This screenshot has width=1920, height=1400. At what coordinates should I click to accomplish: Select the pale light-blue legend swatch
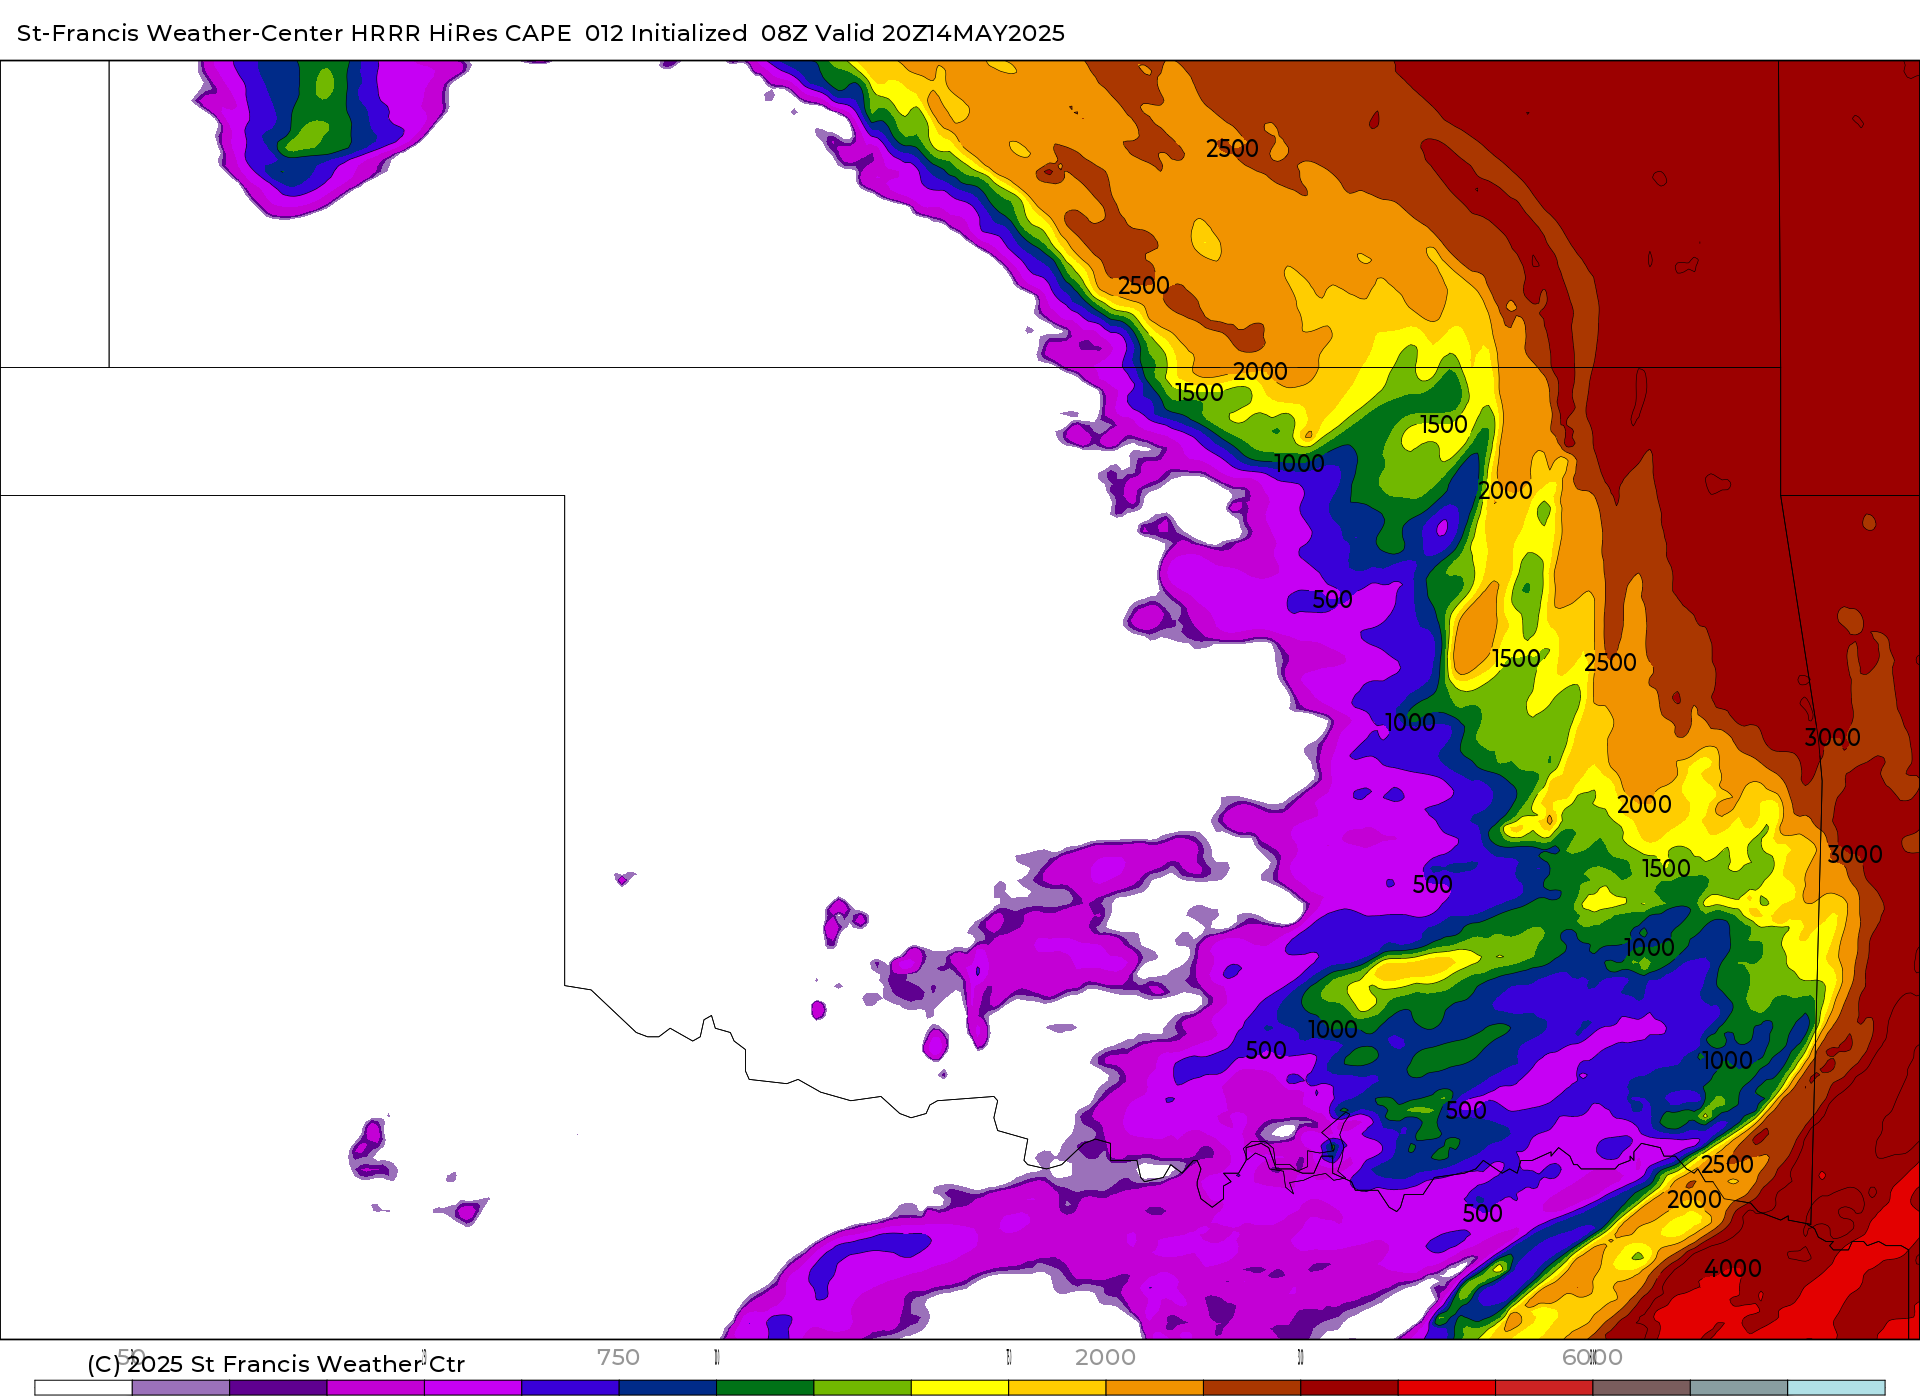(x=1837, y=1388)
